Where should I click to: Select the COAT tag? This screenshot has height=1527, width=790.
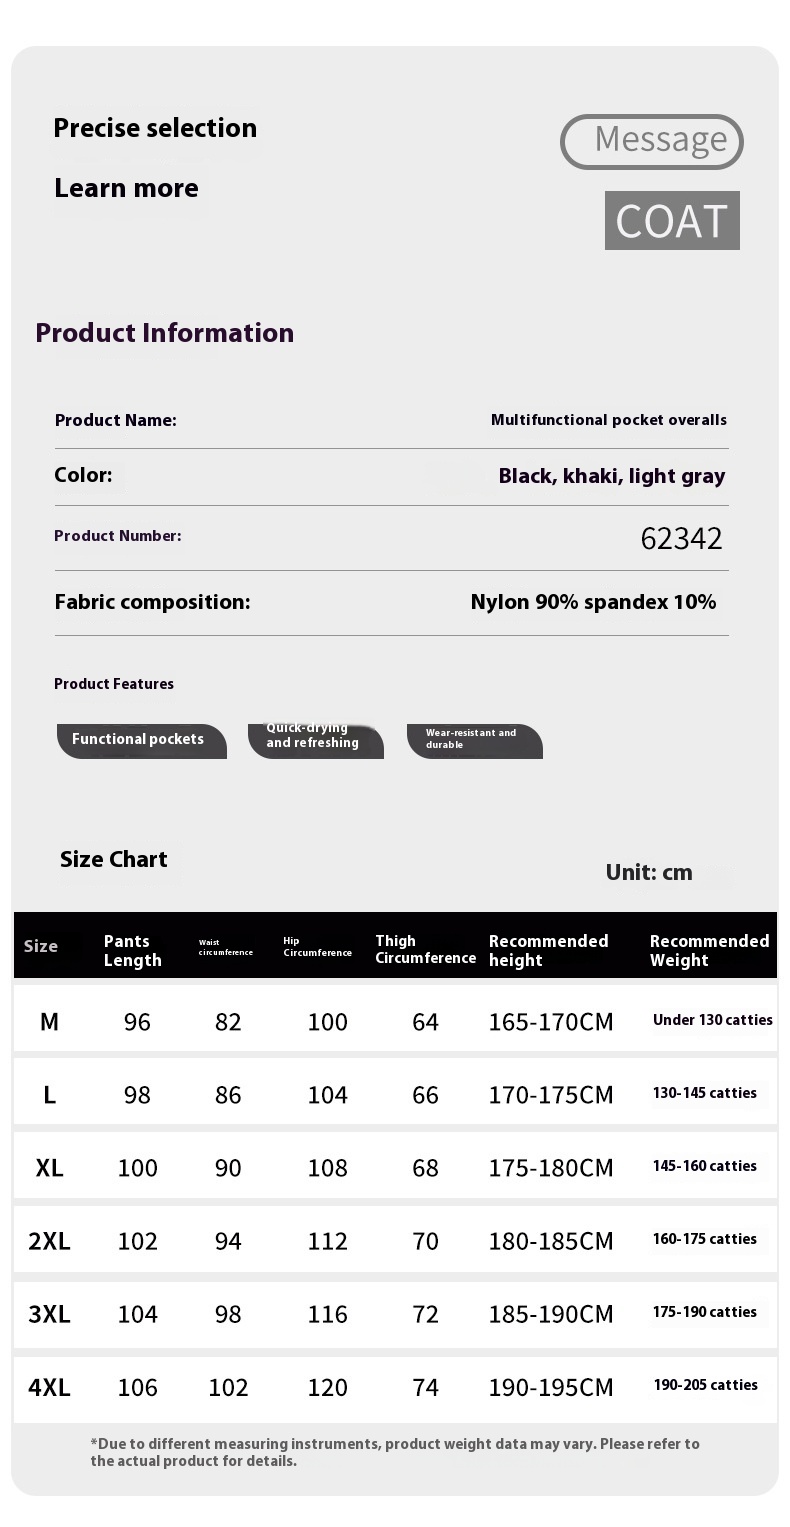click(x=671, y=221)
